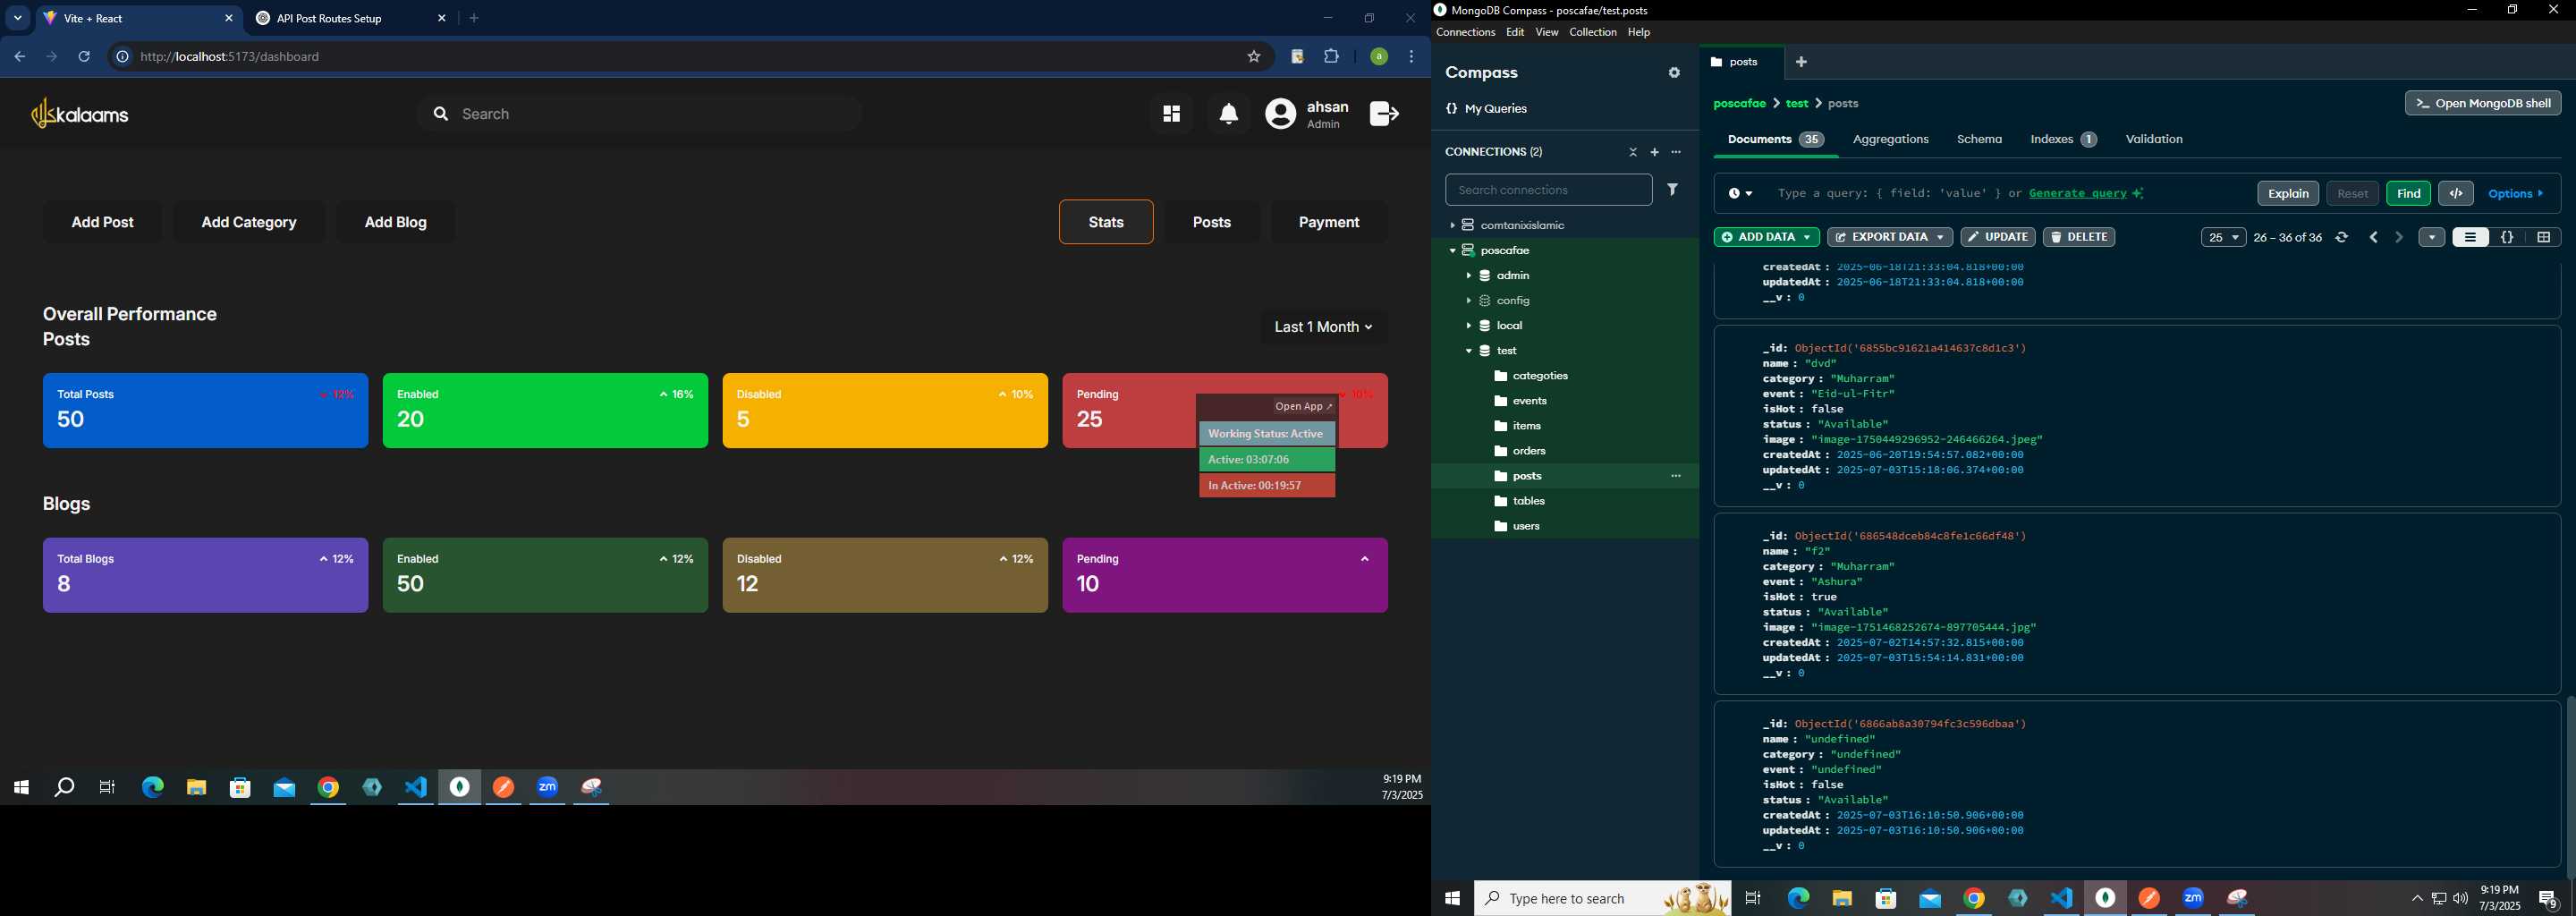Open Compass settings gear icon

coord(1674,73)
